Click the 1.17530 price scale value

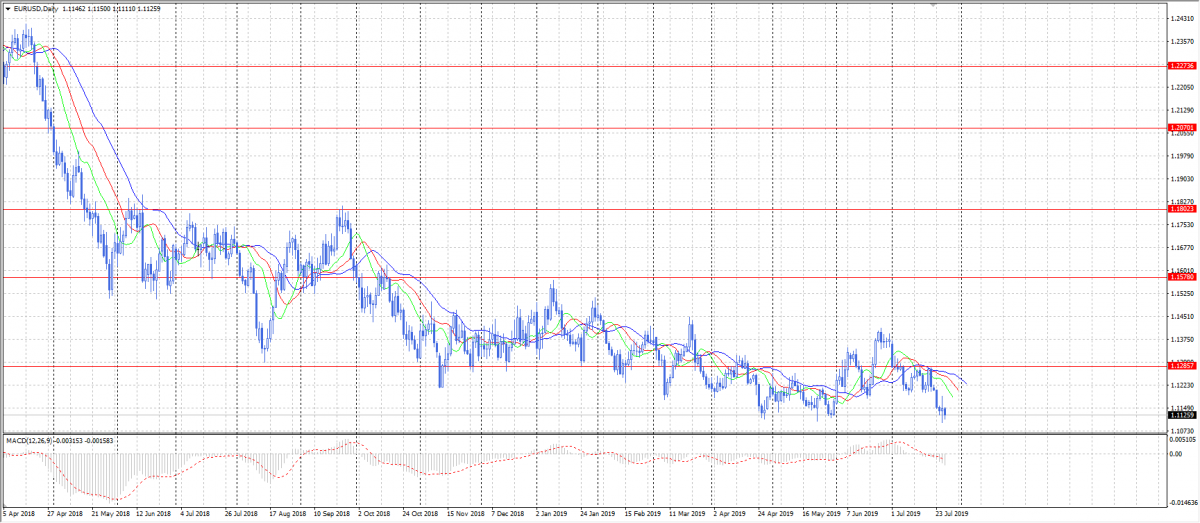(x=1183, y=225)
